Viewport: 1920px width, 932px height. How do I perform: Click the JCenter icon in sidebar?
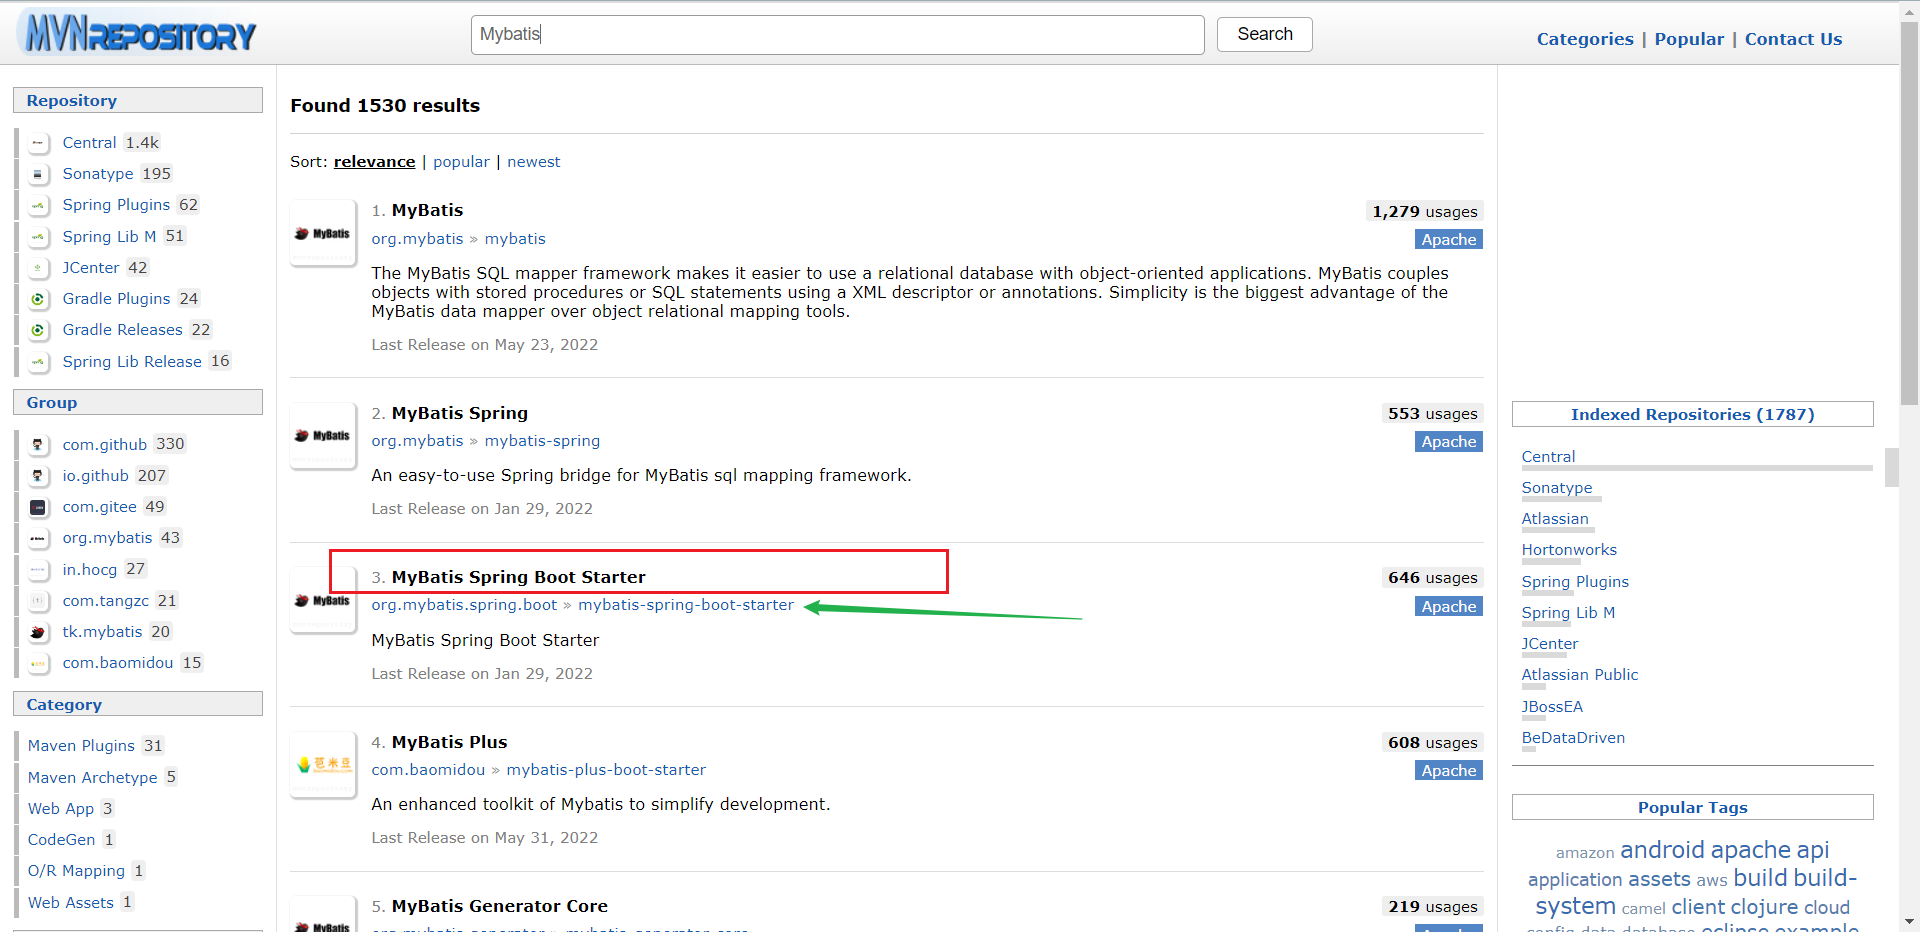(38, 268)
